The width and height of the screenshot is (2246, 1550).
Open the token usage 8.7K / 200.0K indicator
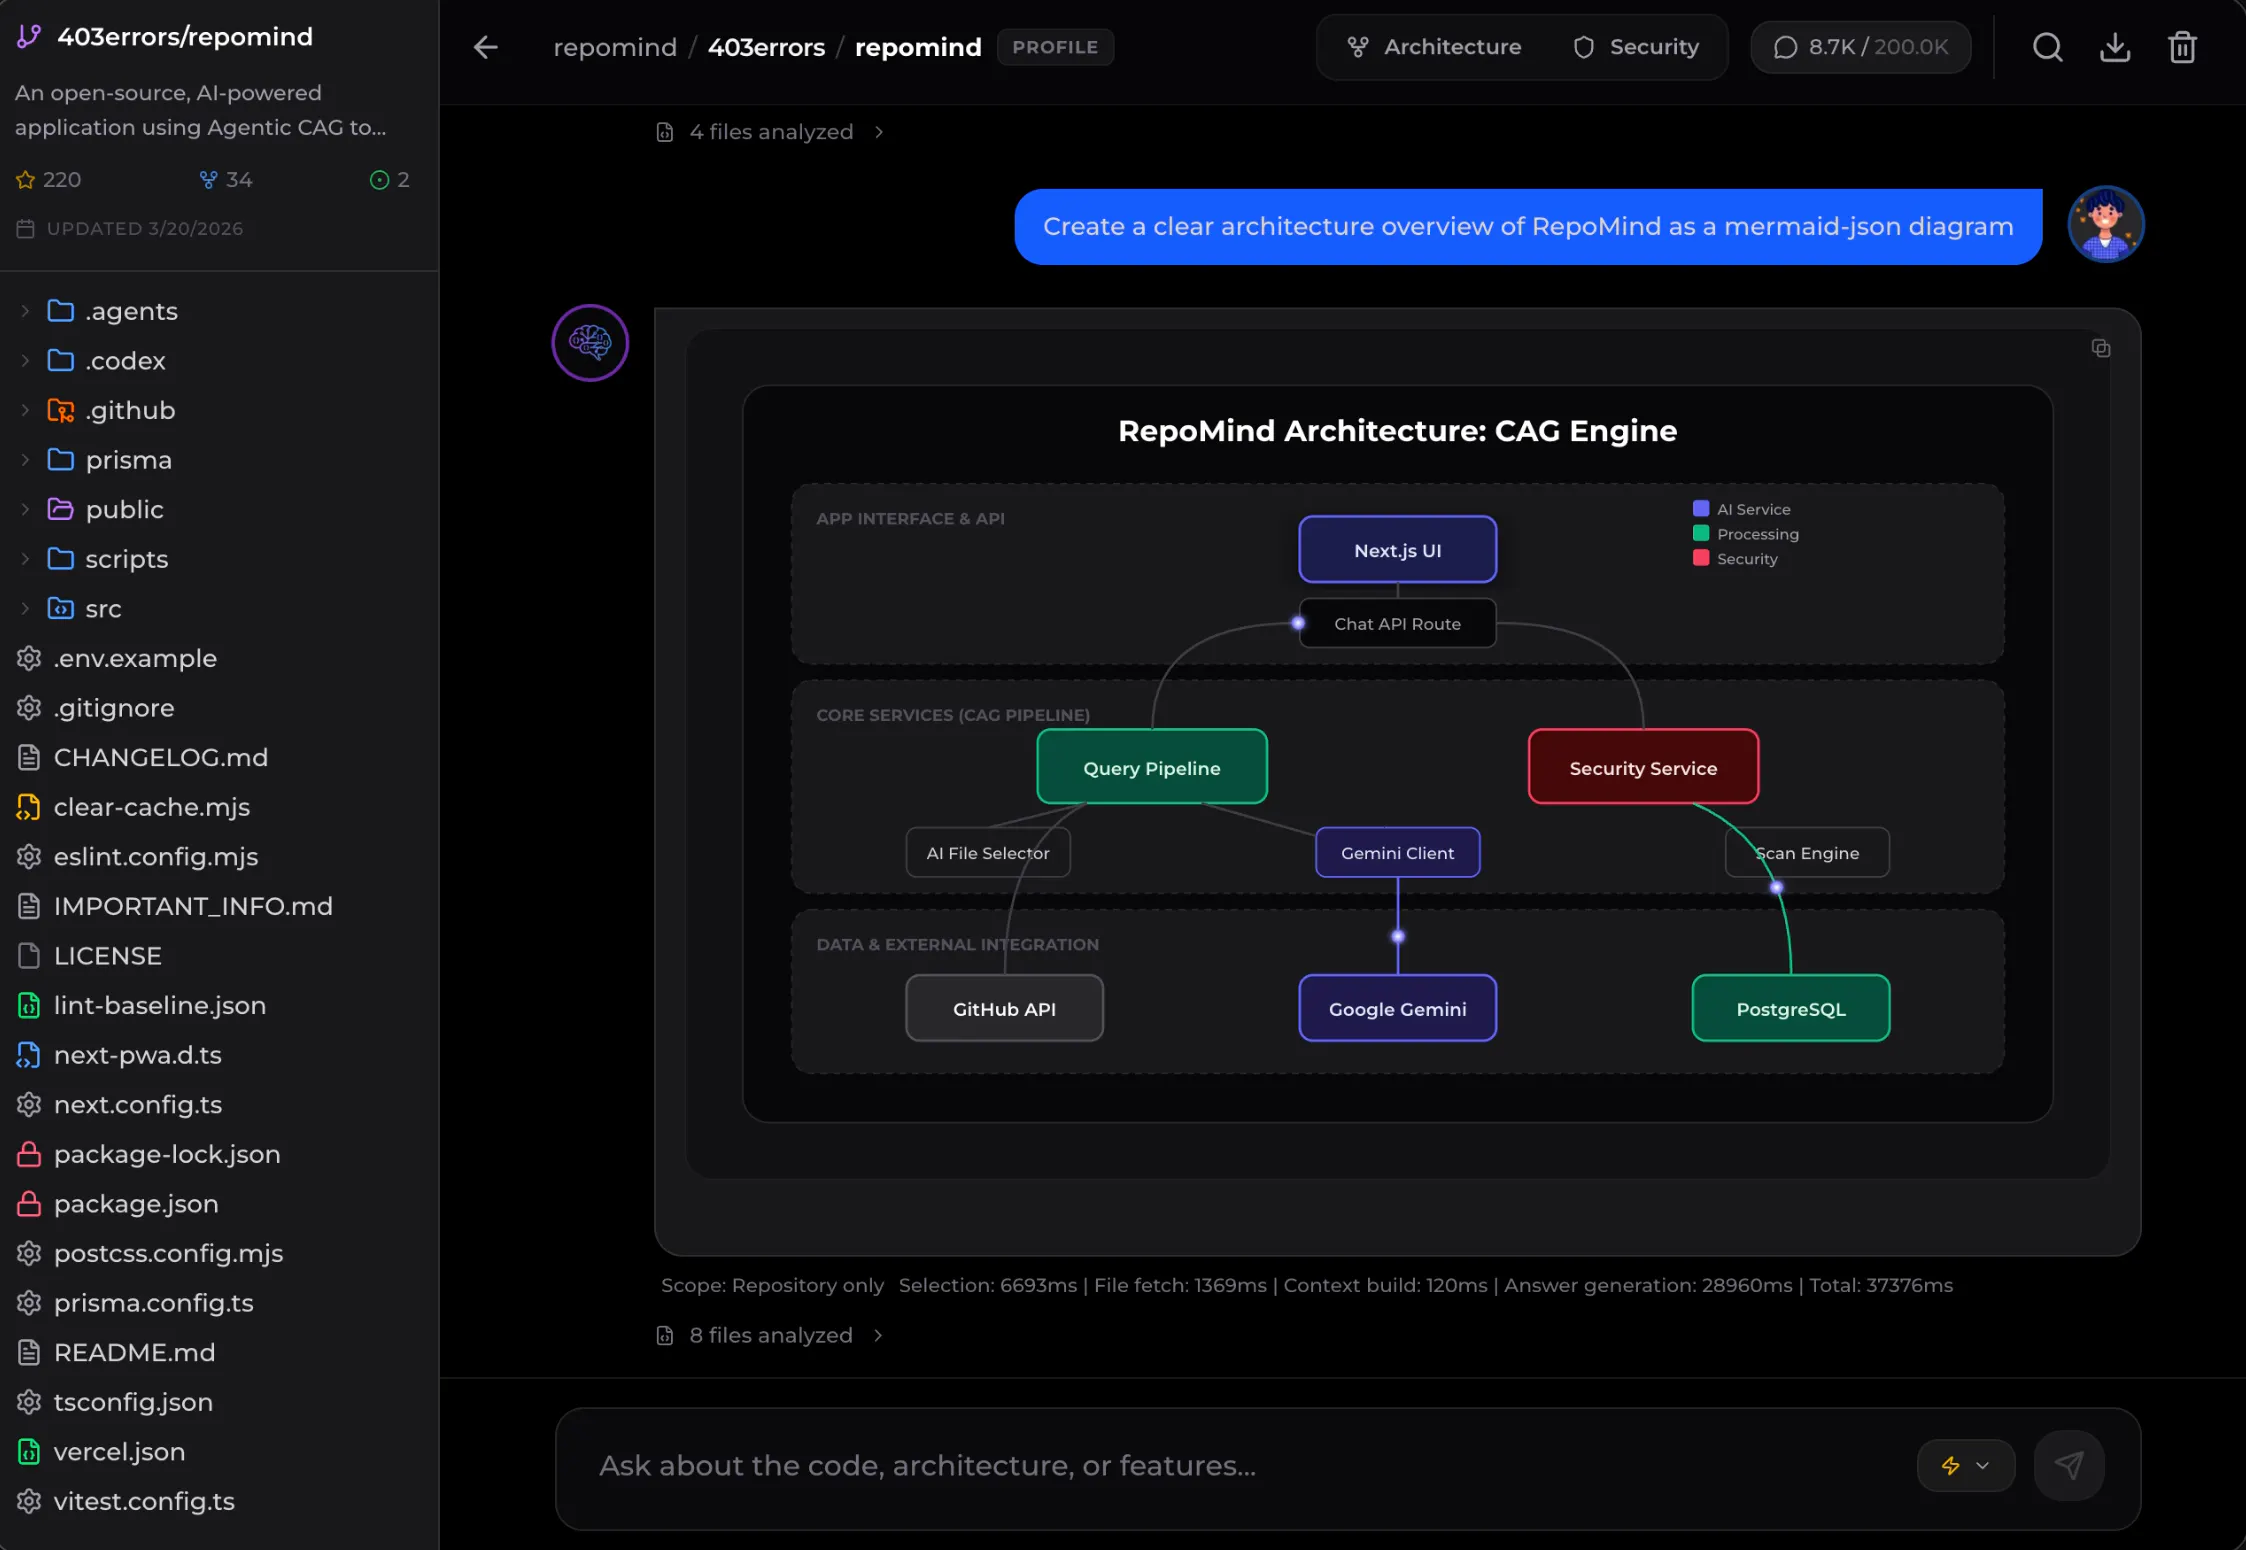1860,47
